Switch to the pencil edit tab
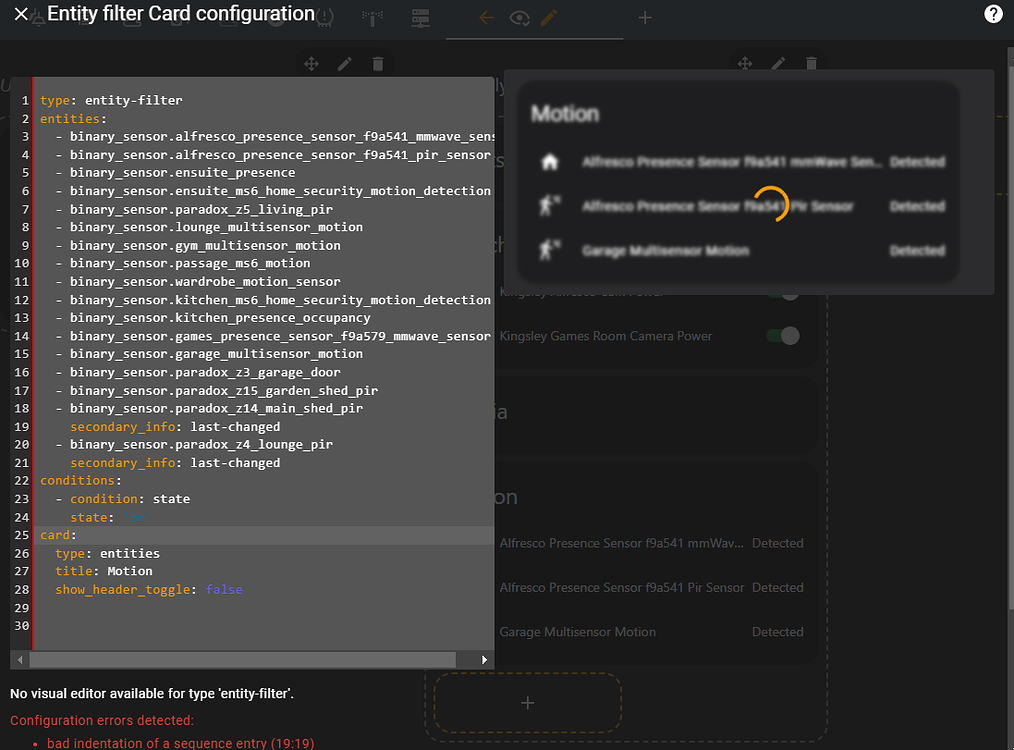 pyautogui.click(x=547, y=18)
